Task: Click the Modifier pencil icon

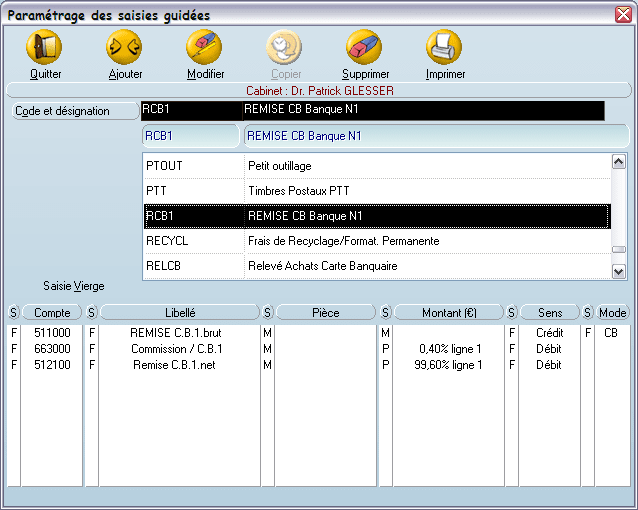Action: (x=204, y=47)
